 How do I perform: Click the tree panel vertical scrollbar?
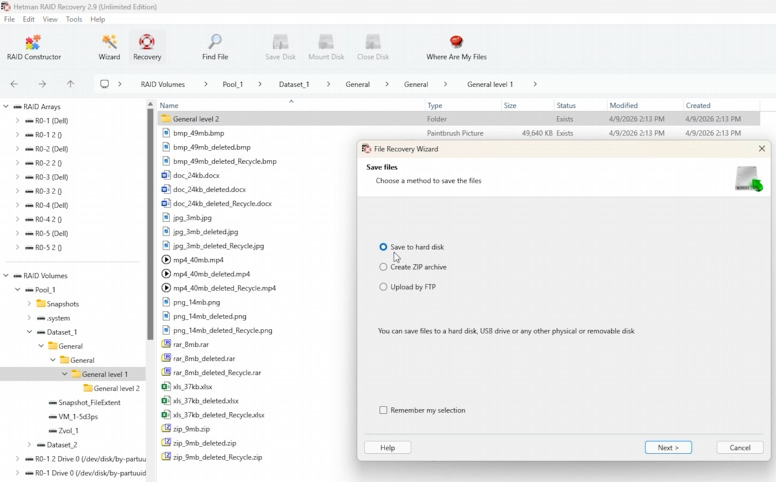point(150,223)
